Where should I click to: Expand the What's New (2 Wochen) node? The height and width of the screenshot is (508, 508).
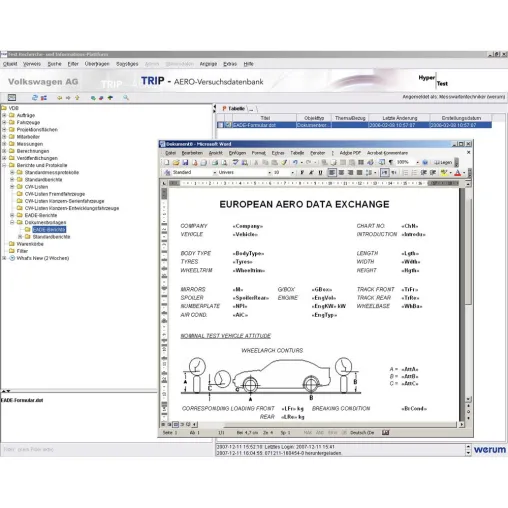[4, 258]
